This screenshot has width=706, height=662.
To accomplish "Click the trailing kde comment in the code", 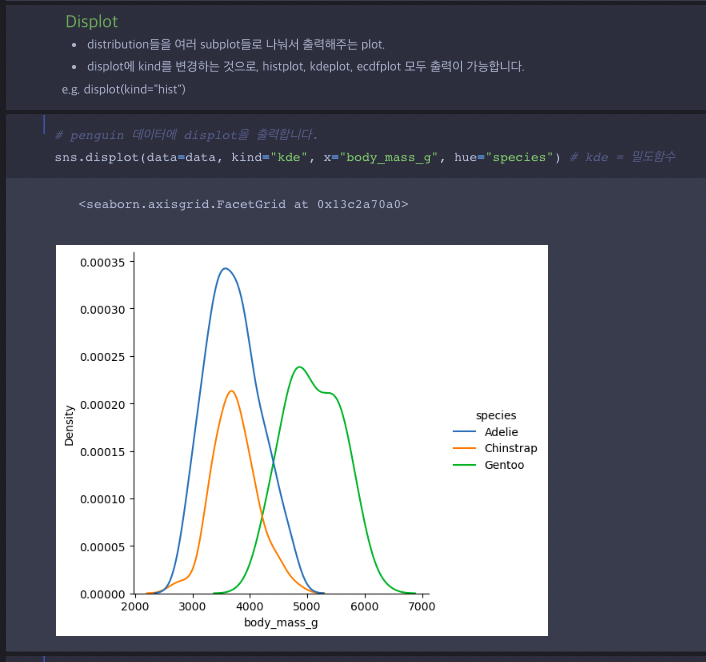I will 623,157.
